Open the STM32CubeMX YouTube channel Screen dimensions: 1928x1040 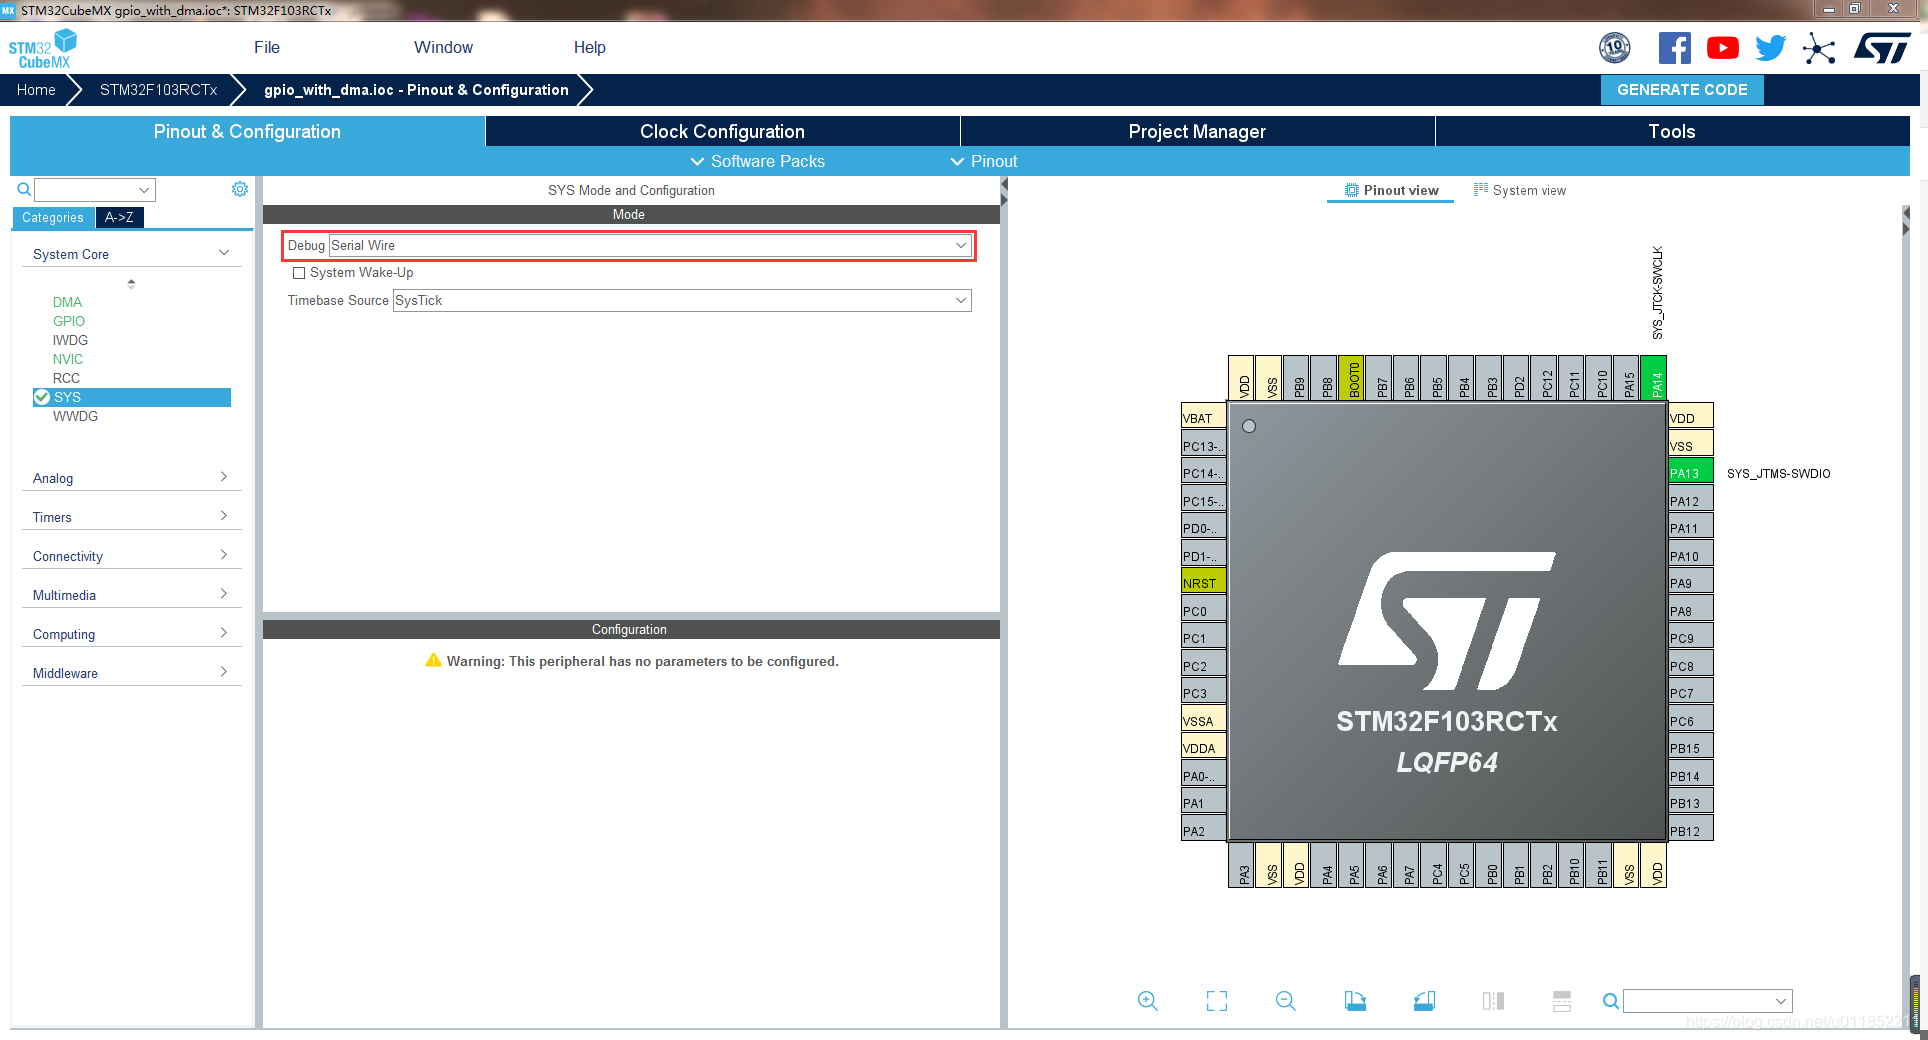click(1722, 47)
